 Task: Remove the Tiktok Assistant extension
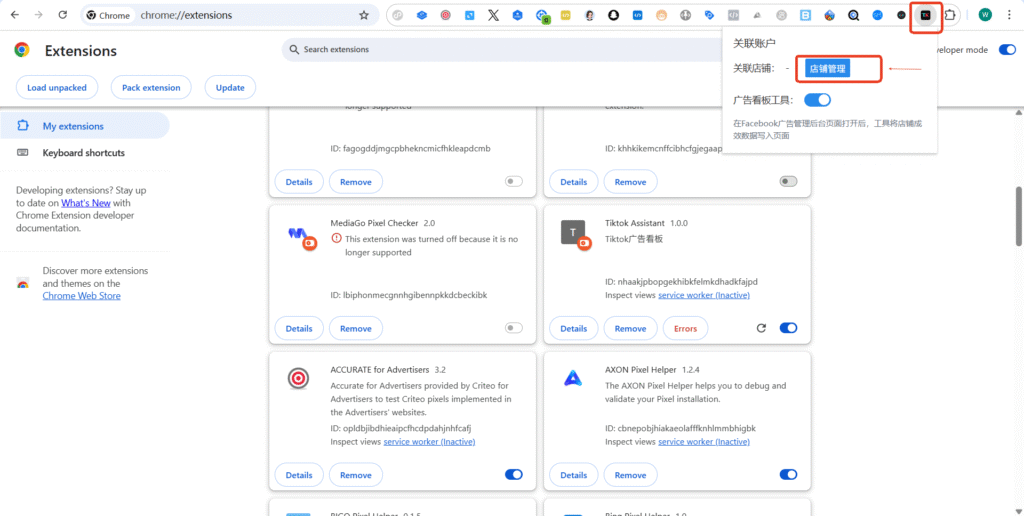click(x=630, y=329)
